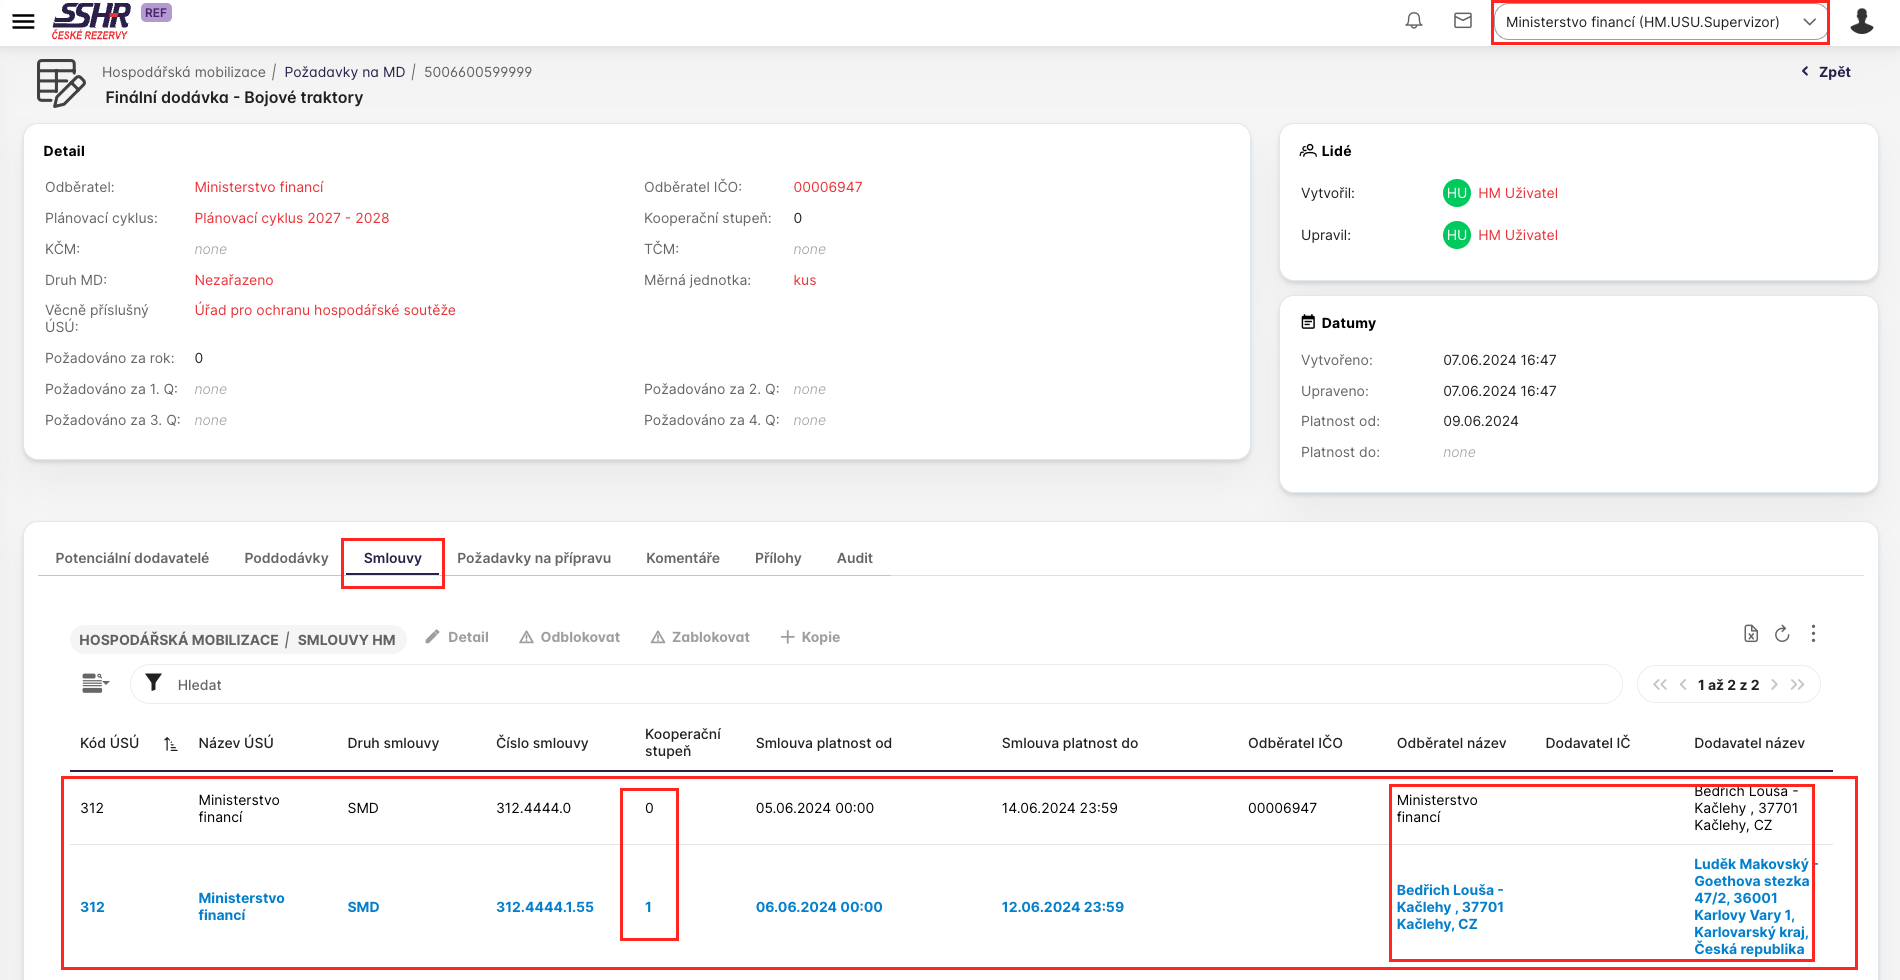
Task: Sort by Kód ÚSÚ column arrow
Action: pyautogui.click(x=170, y=744)
